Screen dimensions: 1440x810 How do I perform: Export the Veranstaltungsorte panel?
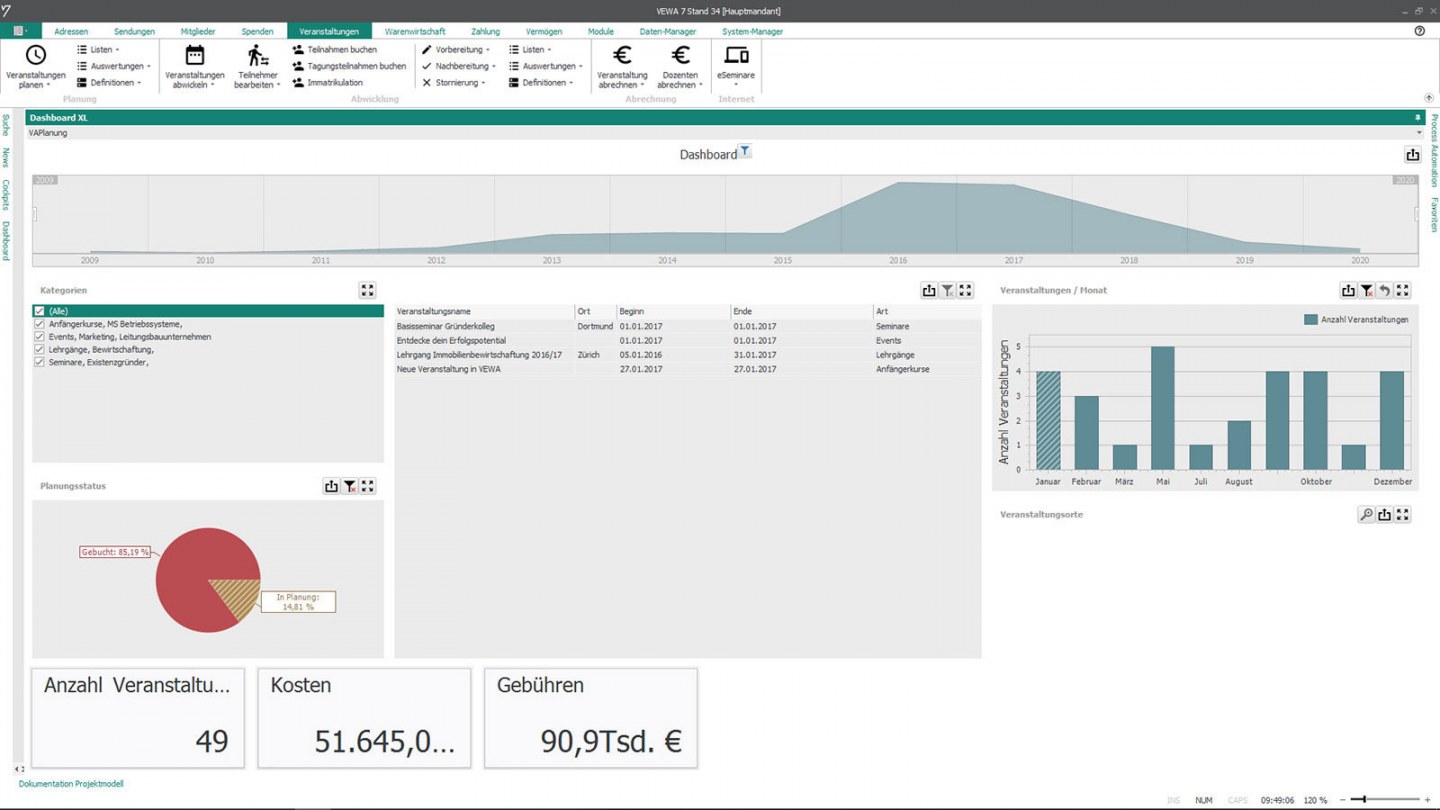click(1384, 514)
